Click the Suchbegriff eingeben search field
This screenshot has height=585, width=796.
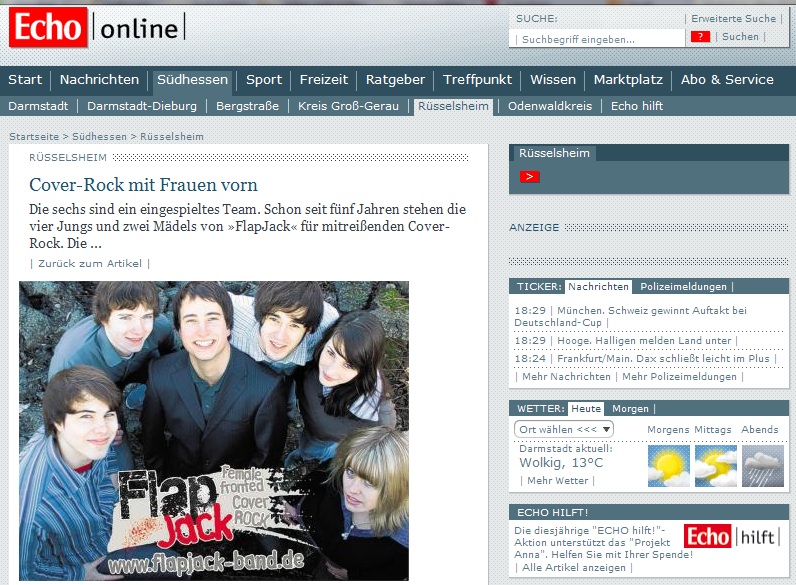click(x=597, y=39)
